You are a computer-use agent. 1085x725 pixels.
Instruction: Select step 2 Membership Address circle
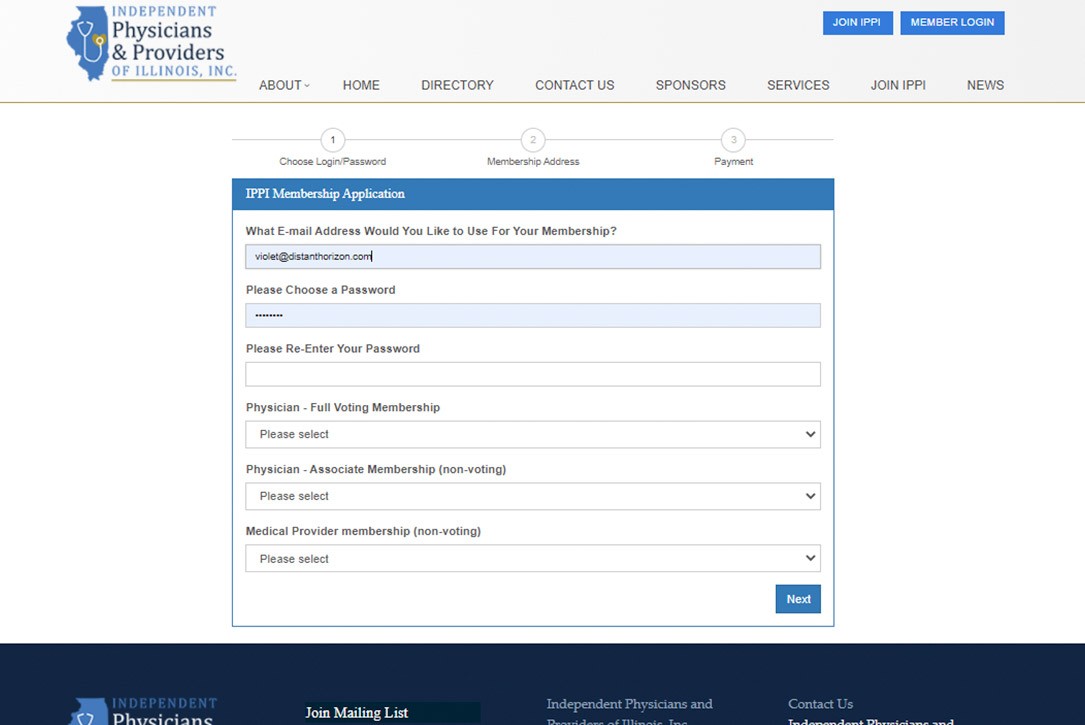coord(533,140)
